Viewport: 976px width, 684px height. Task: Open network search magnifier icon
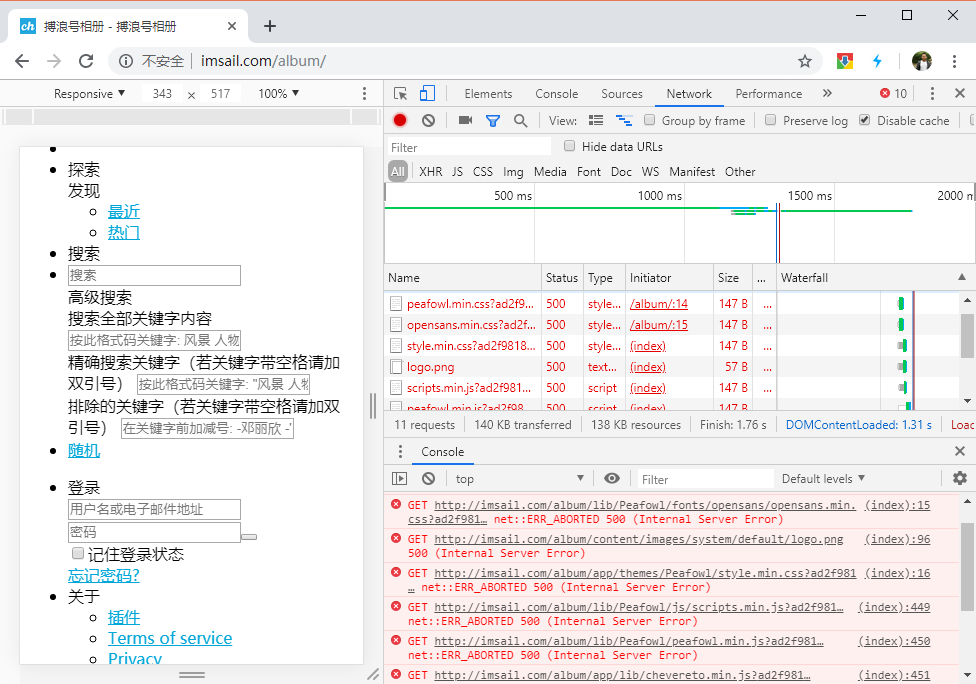pyautogui.click(x=520, y=120)
